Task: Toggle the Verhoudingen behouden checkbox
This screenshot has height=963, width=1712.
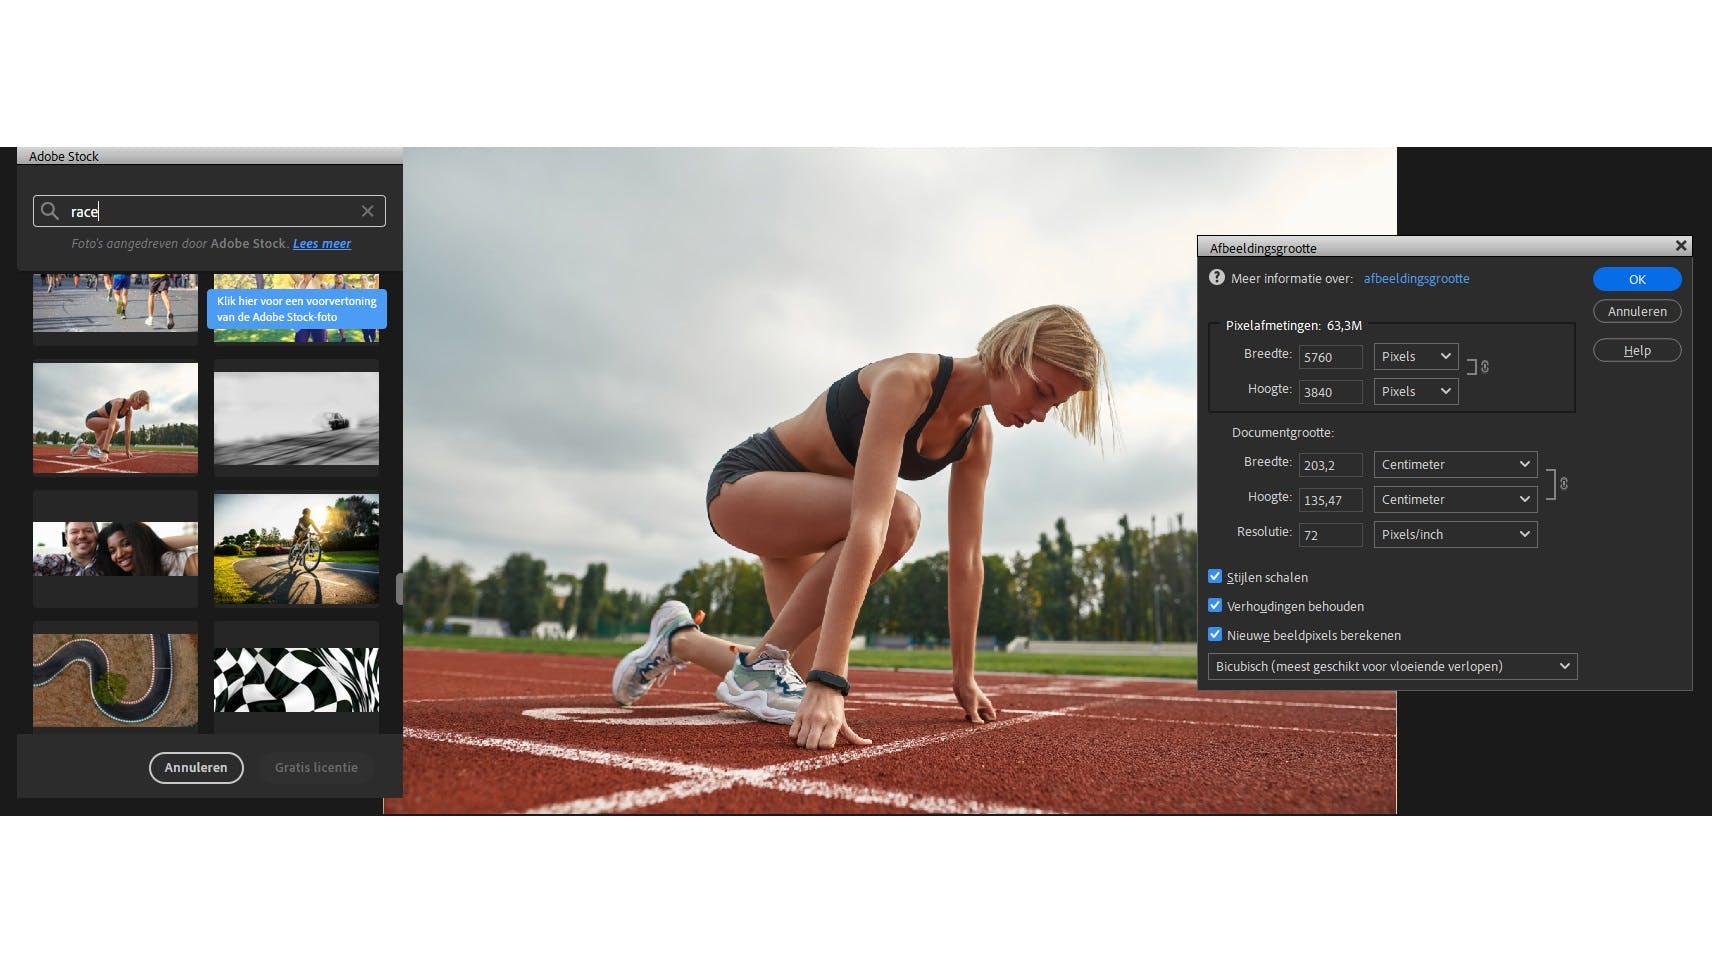Action: coord(1215,606)
